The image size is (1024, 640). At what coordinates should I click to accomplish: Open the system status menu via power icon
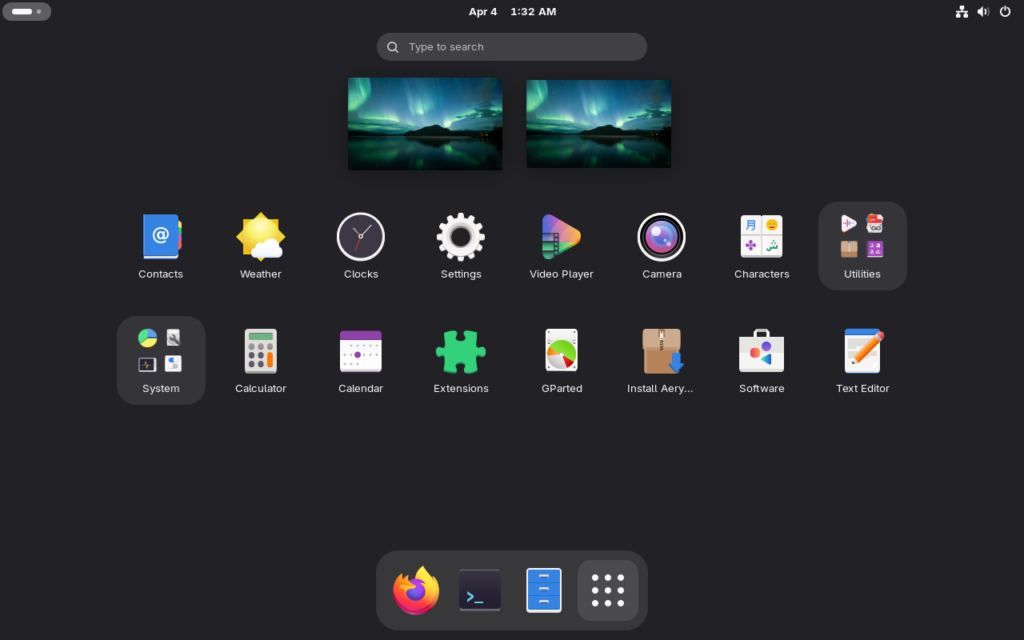[x=1005, y=12]
